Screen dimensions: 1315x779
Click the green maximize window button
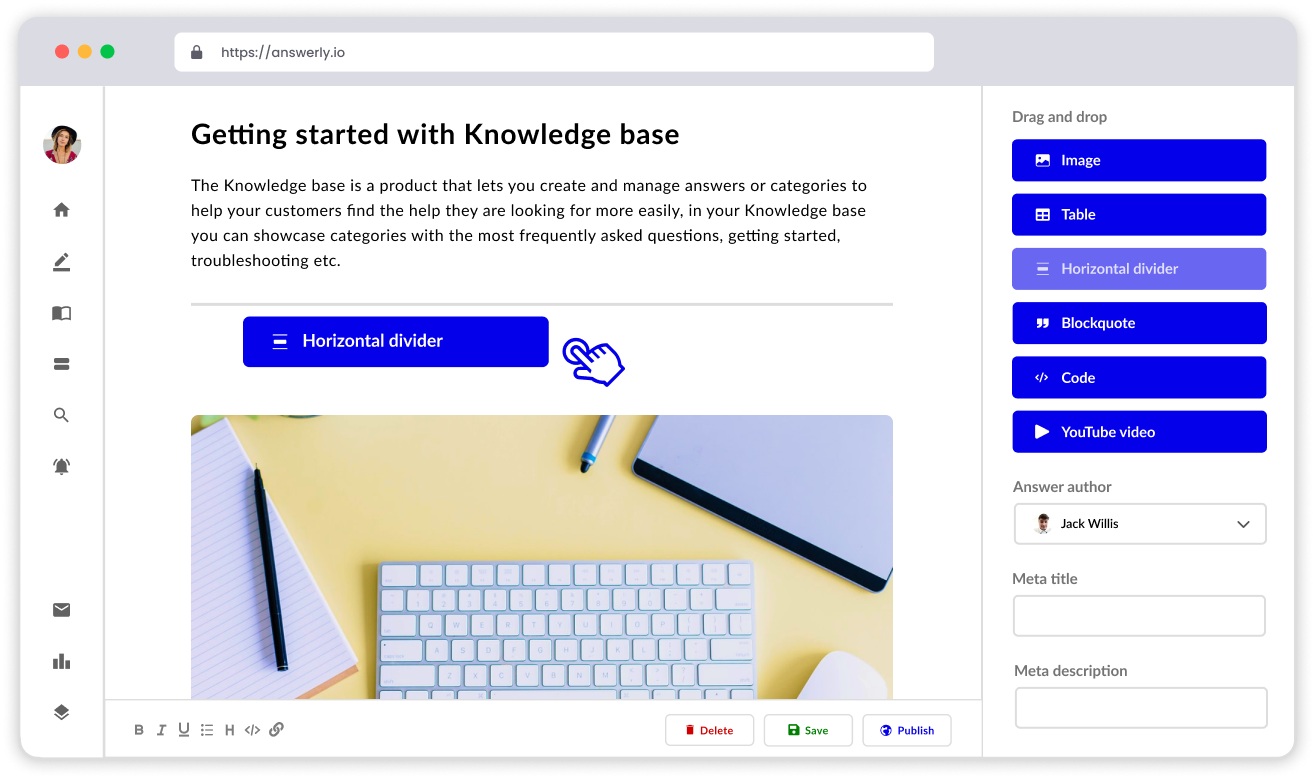pos(107,52)
